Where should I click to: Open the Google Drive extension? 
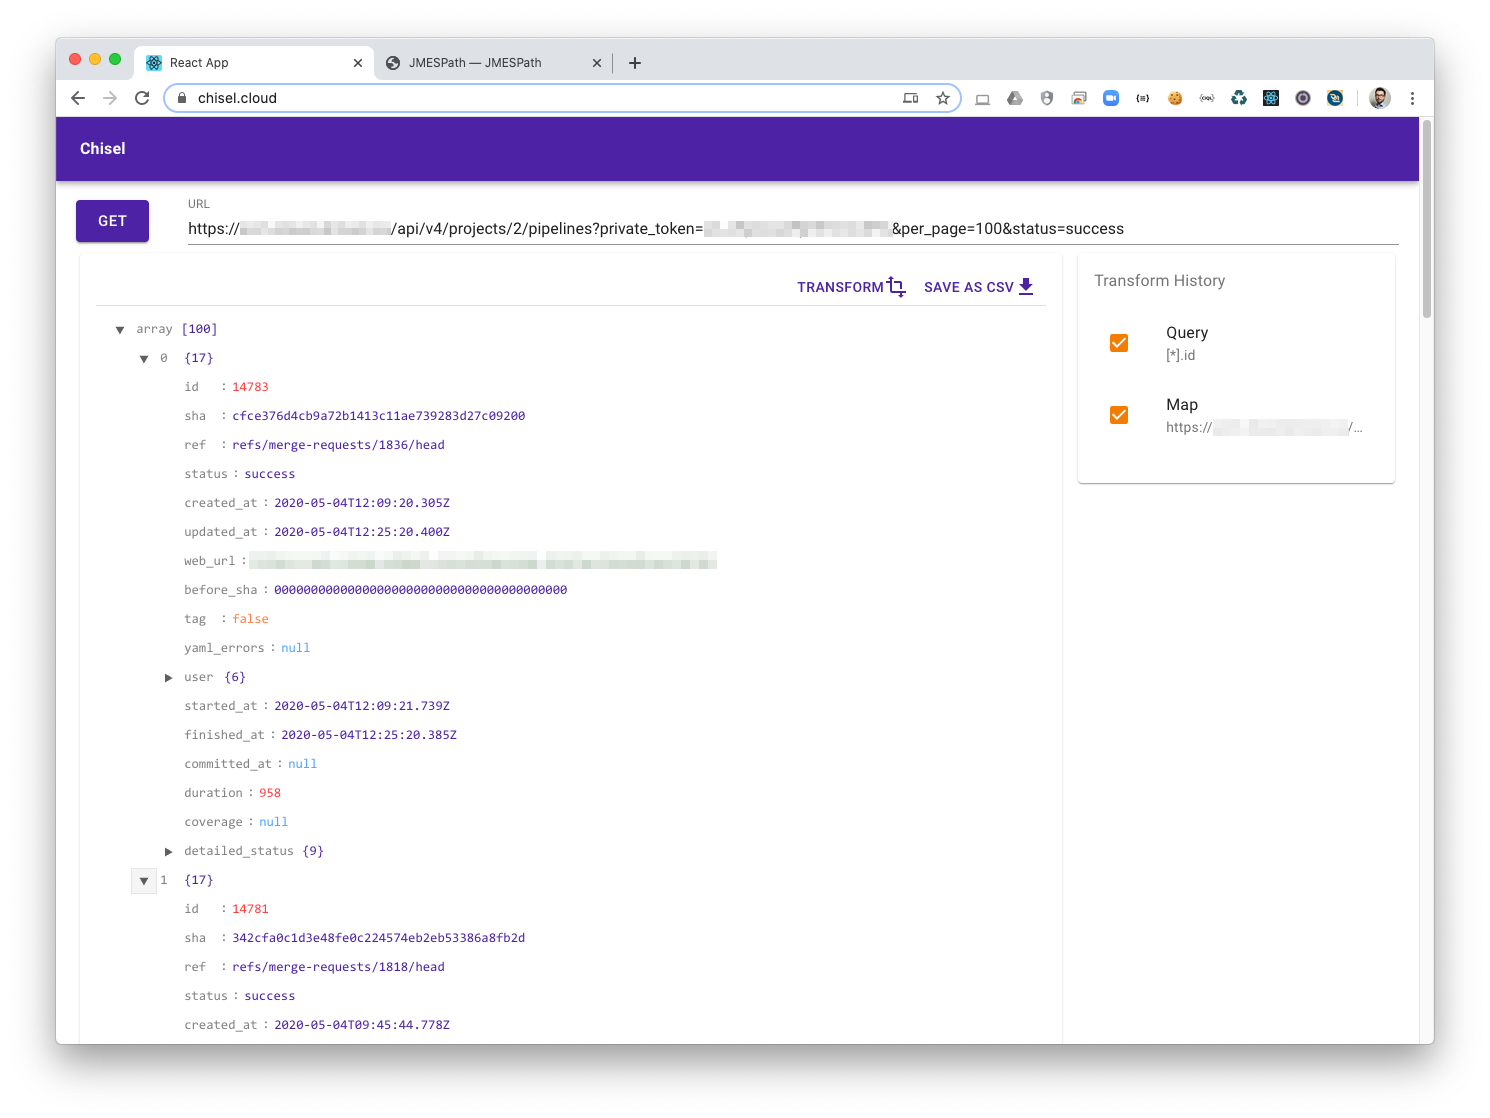pos(1015,98)
